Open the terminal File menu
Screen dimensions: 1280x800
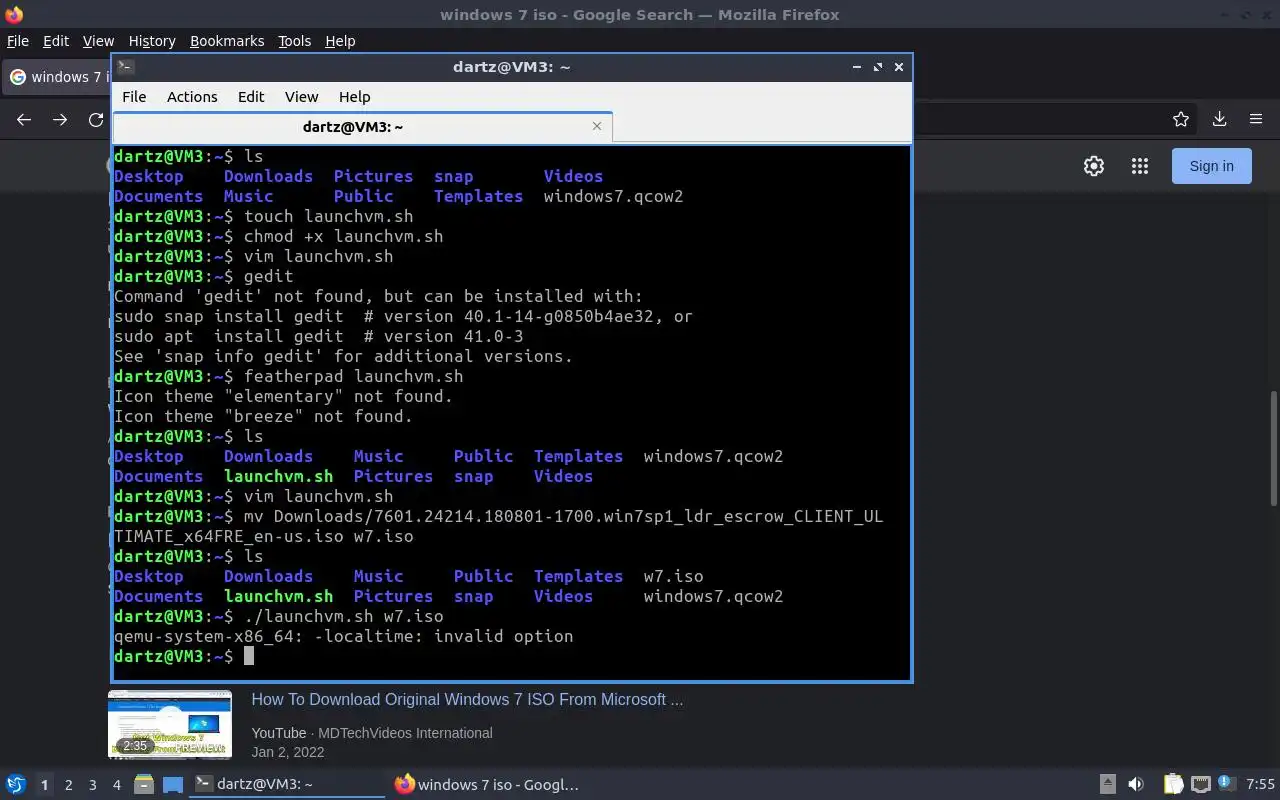(134, 97)
